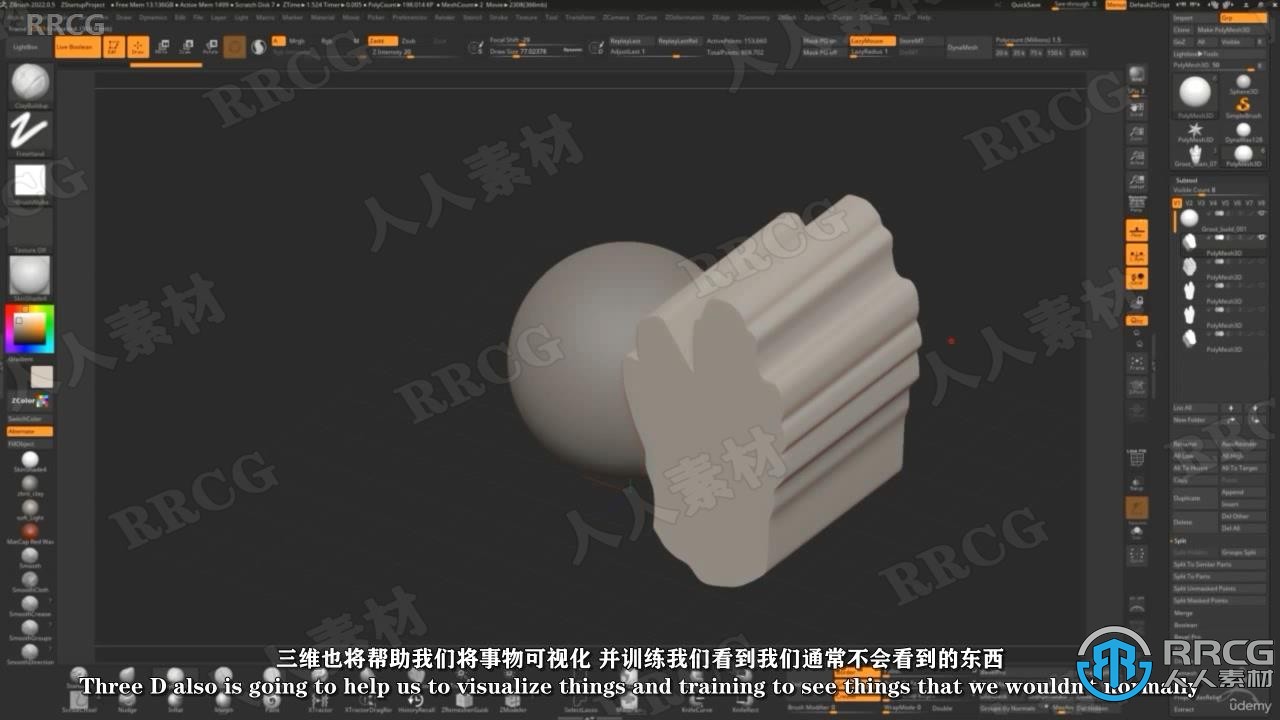Toggle the Floor grid icon
1280x720 pixels.
(x=1136, y=232)
